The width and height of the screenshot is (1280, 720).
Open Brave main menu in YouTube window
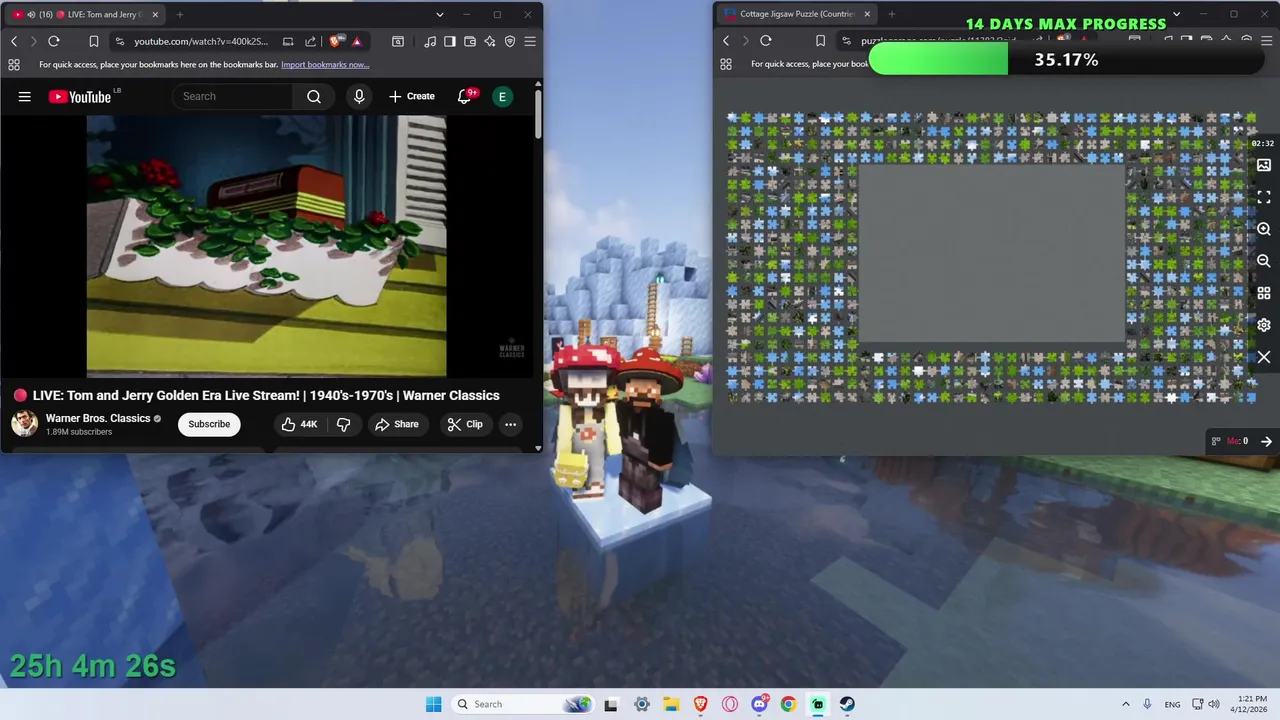(x=530, y=41)
